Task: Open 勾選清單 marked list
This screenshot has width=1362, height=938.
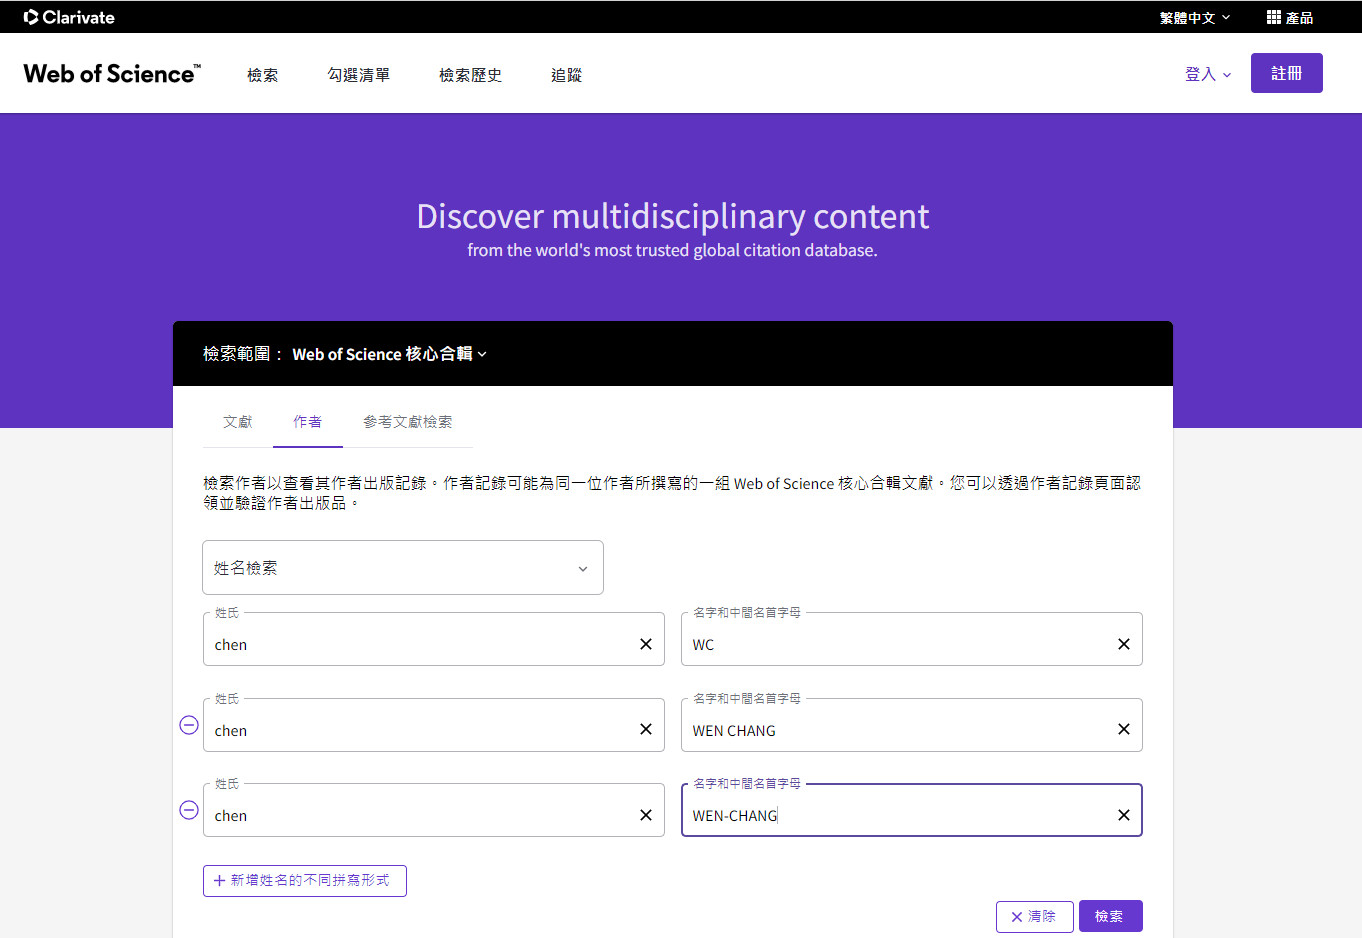Action: click(359, 75)
